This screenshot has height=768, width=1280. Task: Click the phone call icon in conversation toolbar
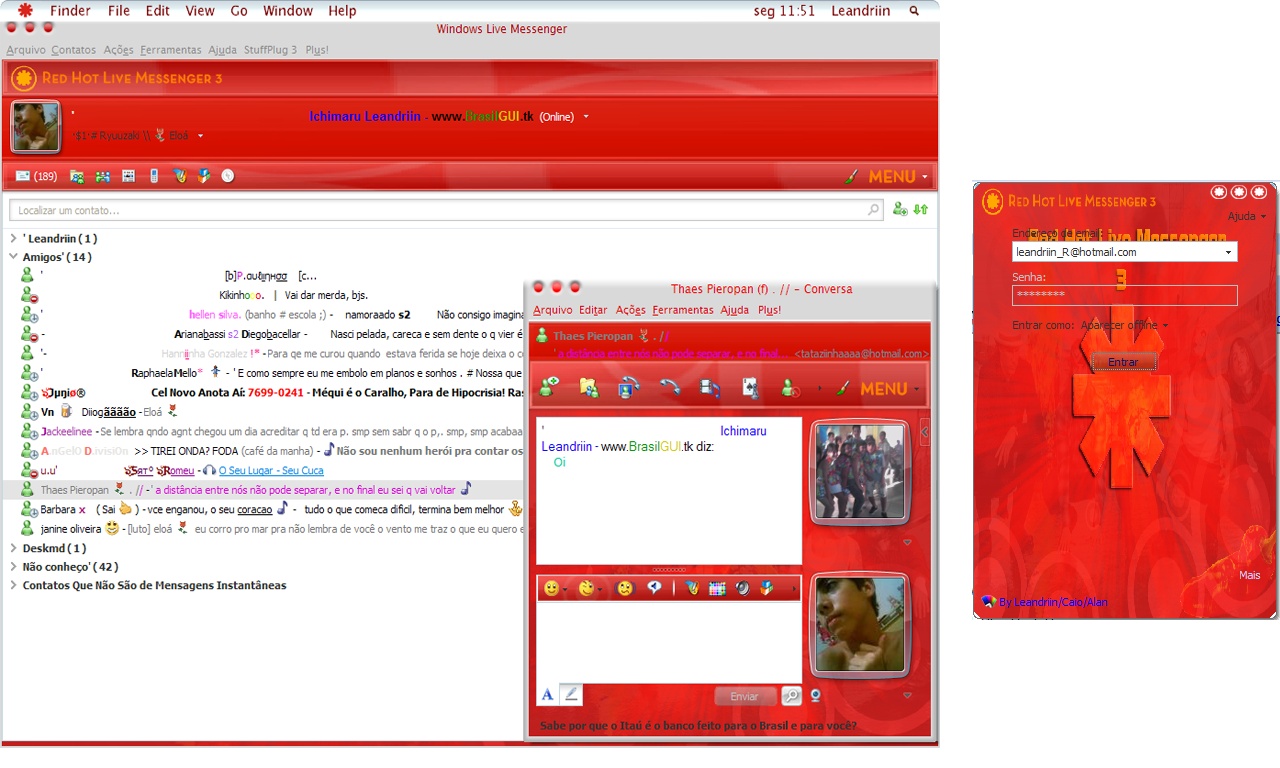669,388
